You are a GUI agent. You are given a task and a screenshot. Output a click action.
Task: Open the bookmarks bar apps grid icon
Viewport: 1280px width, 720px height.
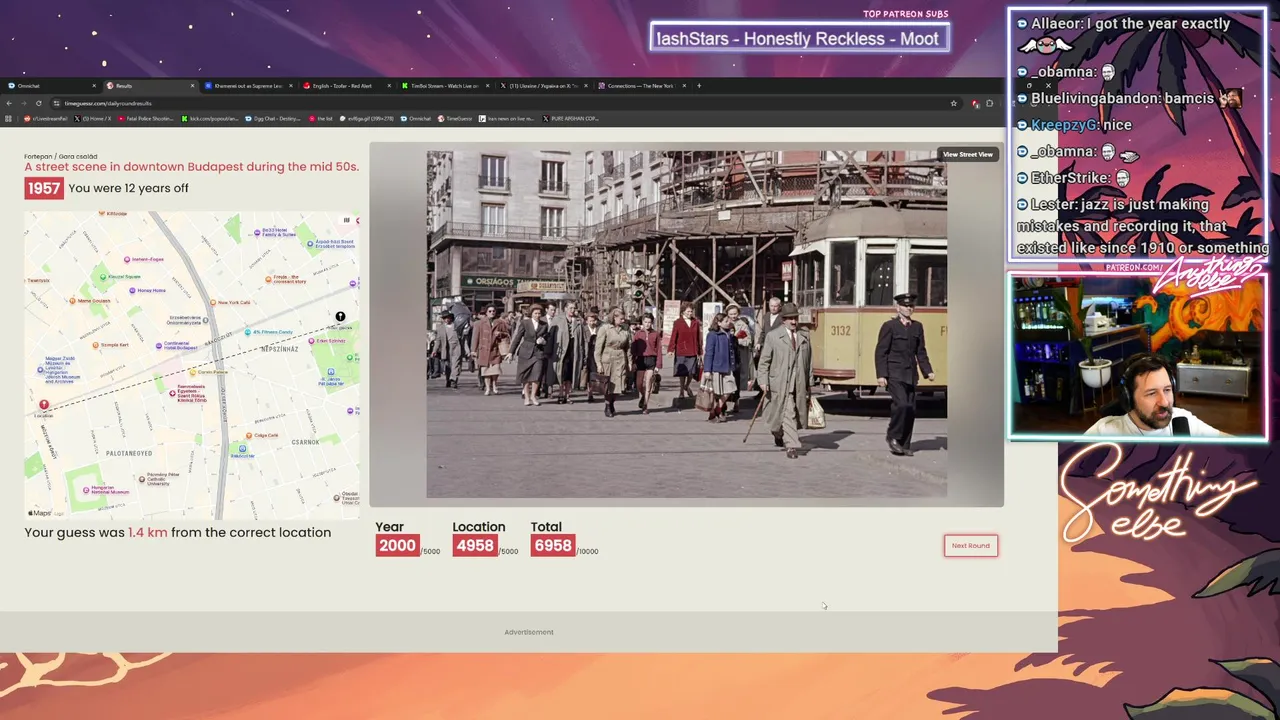[9, 118]
